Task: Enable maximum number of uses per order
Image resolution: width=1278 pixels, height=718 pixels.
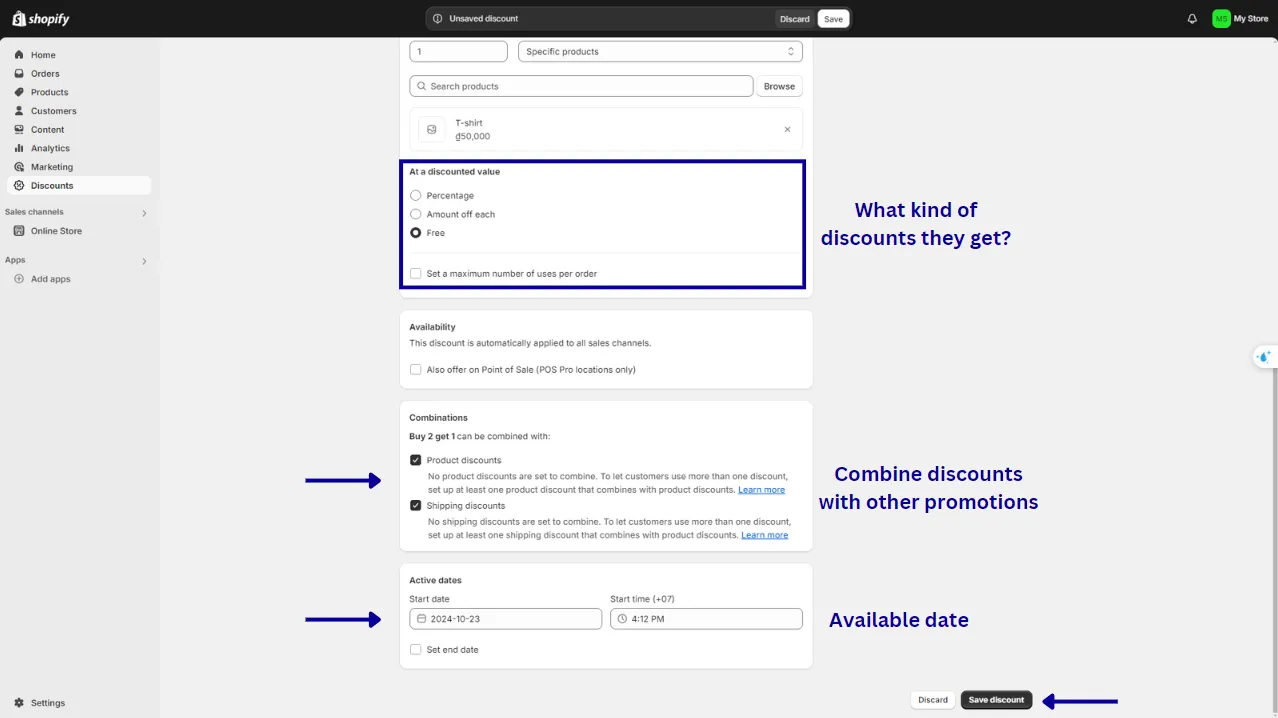Action: 416,274
